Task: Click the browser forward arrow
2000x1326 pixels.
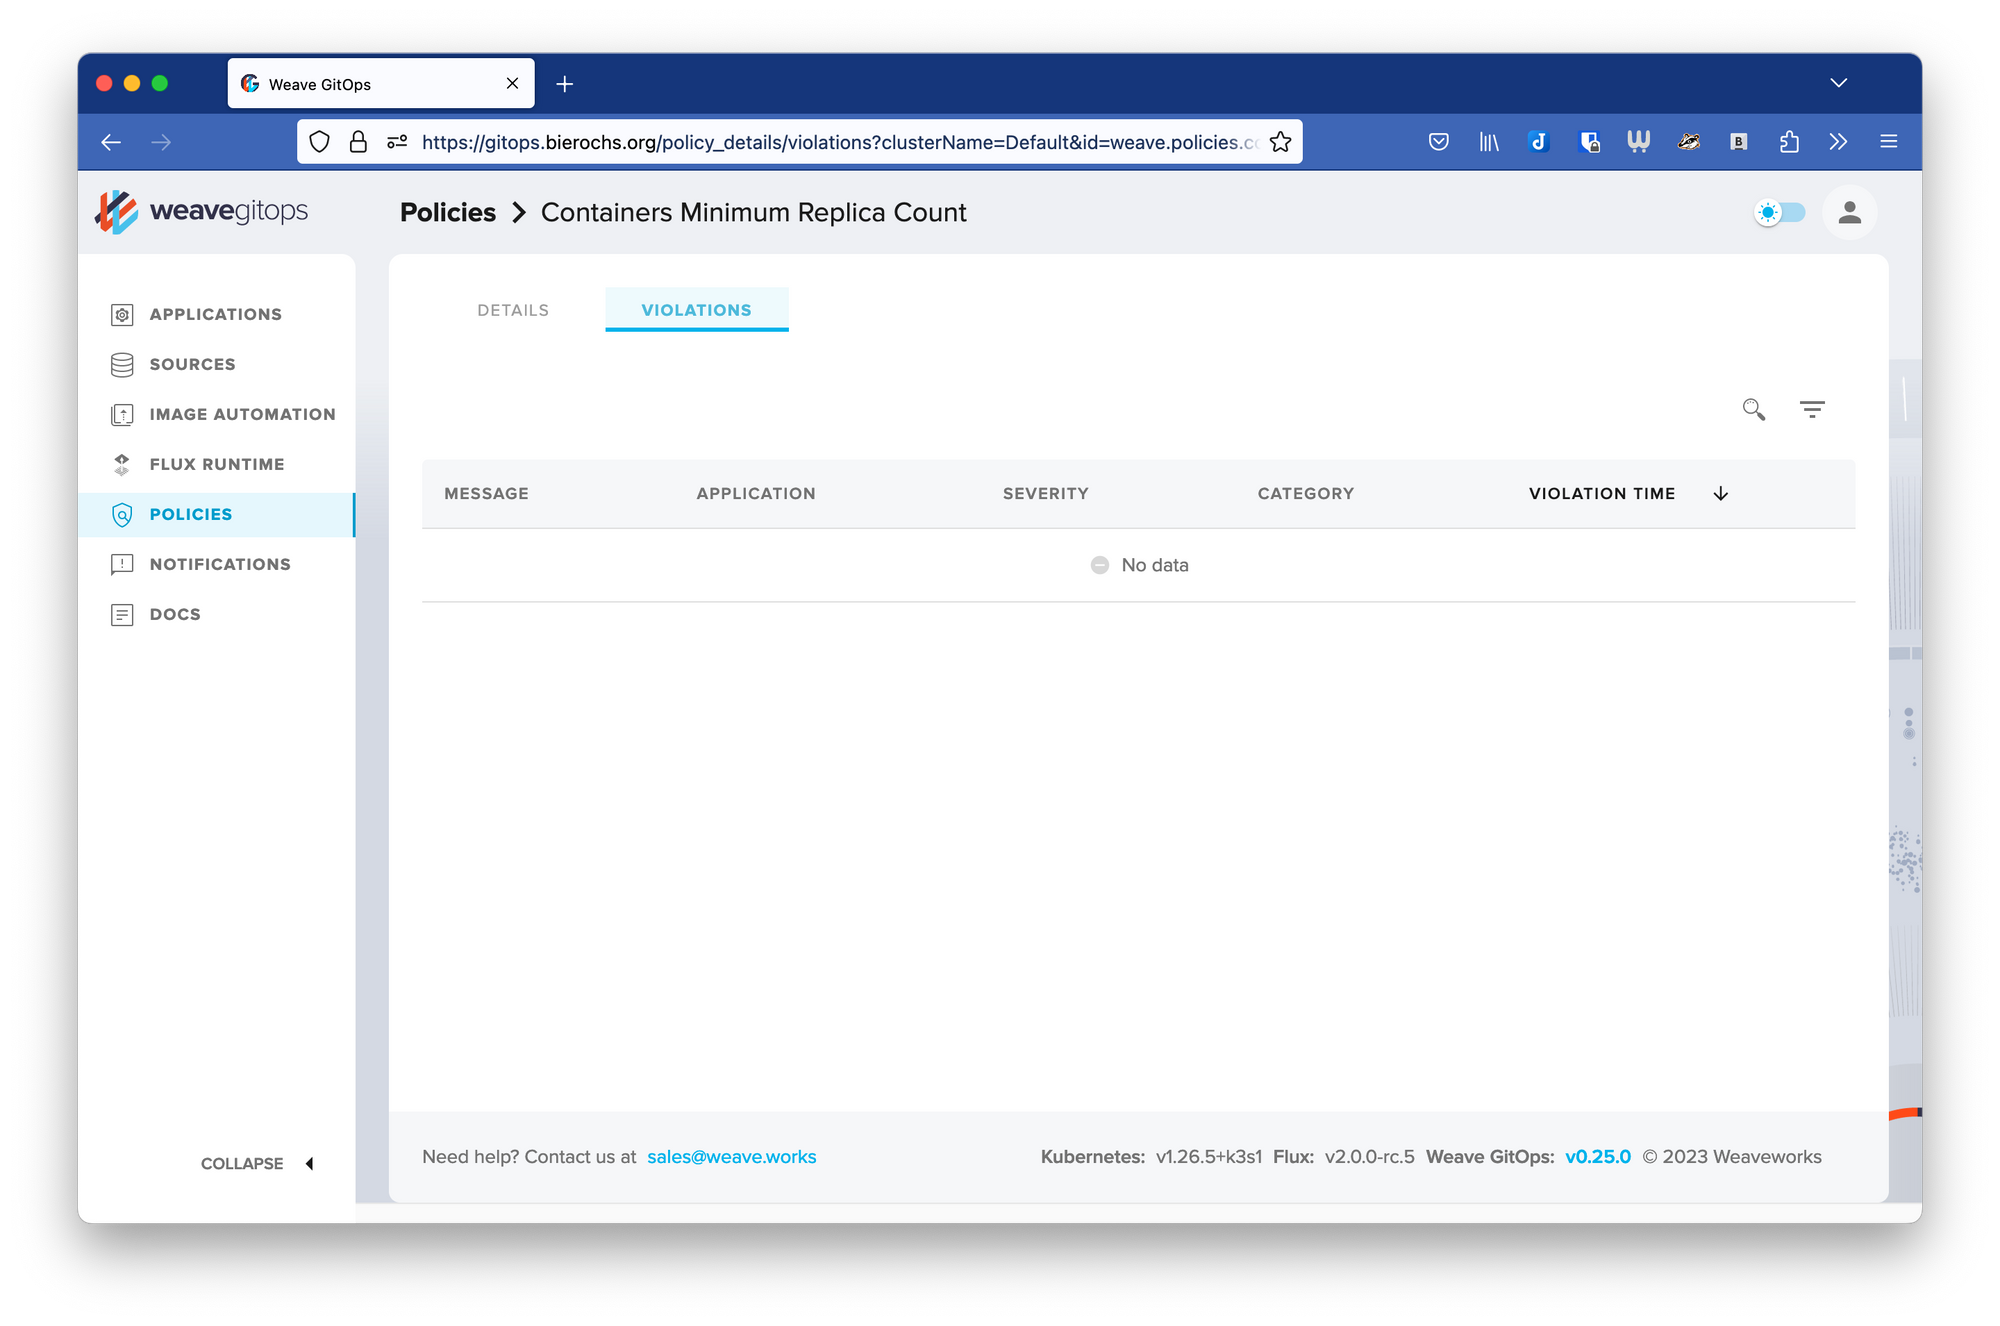Action: 161,142
